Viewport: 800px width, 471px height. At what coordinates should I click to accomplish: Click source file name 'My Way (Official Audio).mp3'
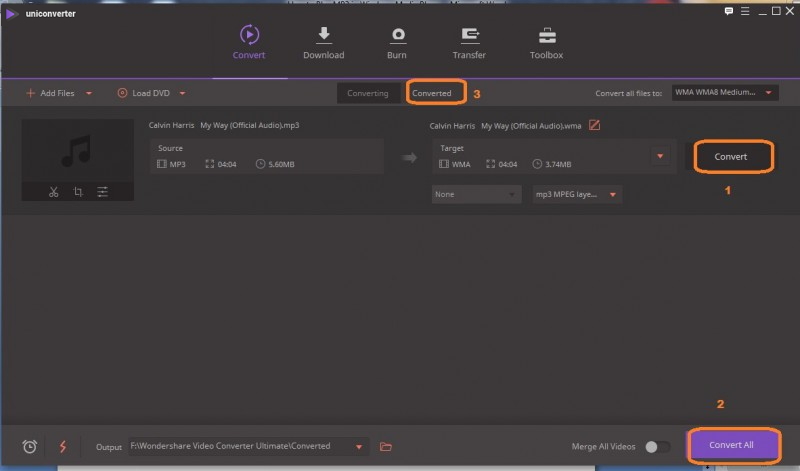point(249,125)
